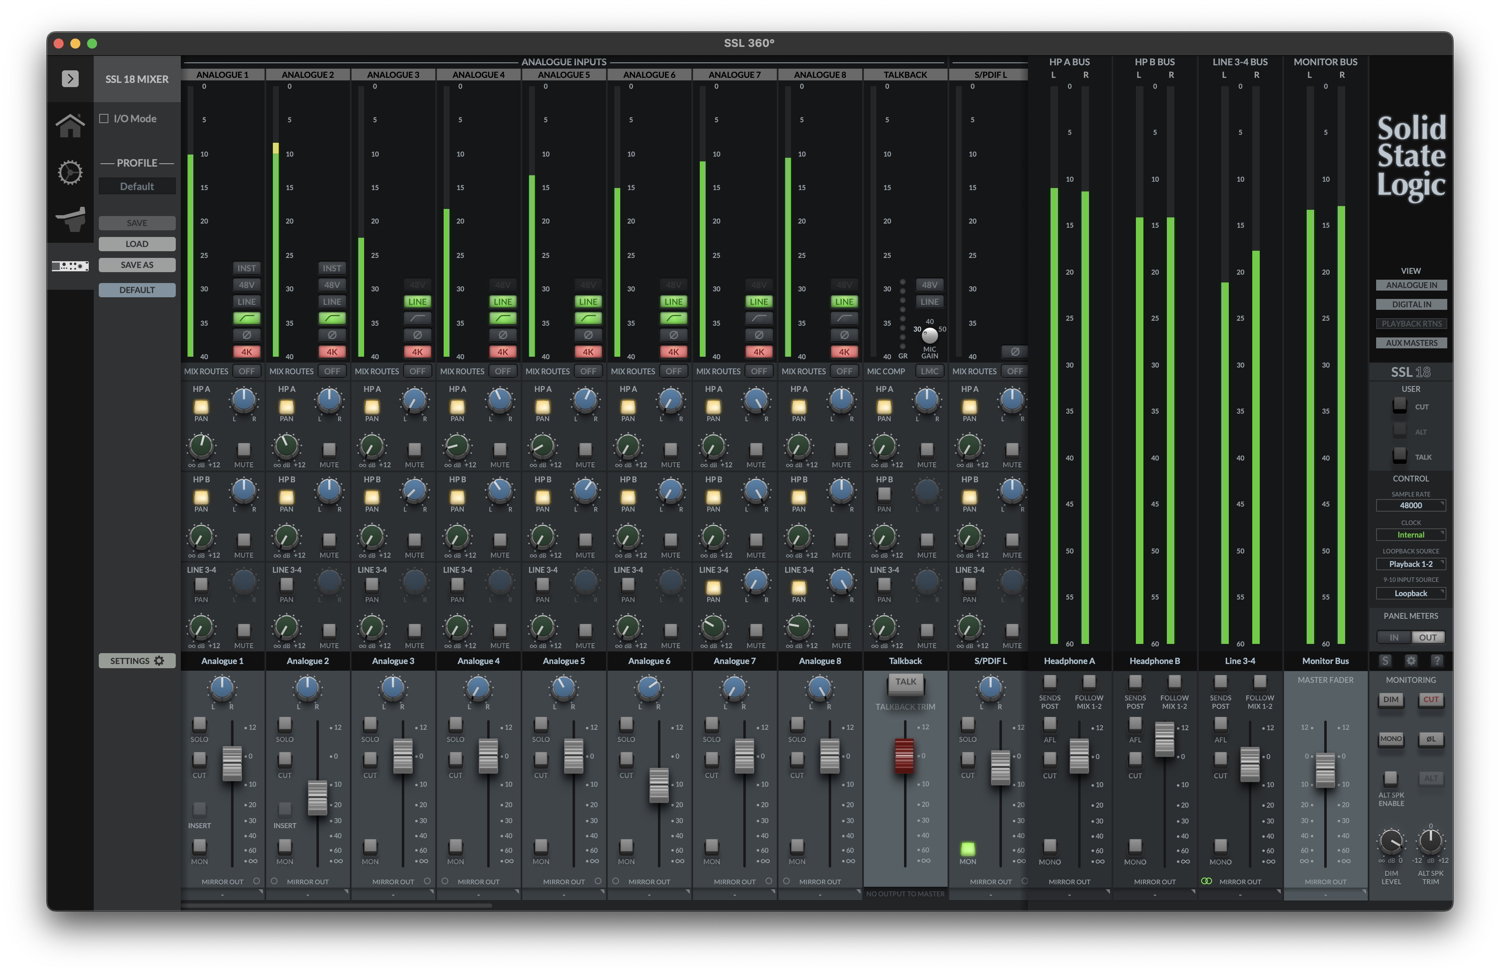Image resolution: width=1500 pixels, height=973 pixels.
Task: Enable the Mirror Out radio on Analogue 1
Action: coord(257,882)
